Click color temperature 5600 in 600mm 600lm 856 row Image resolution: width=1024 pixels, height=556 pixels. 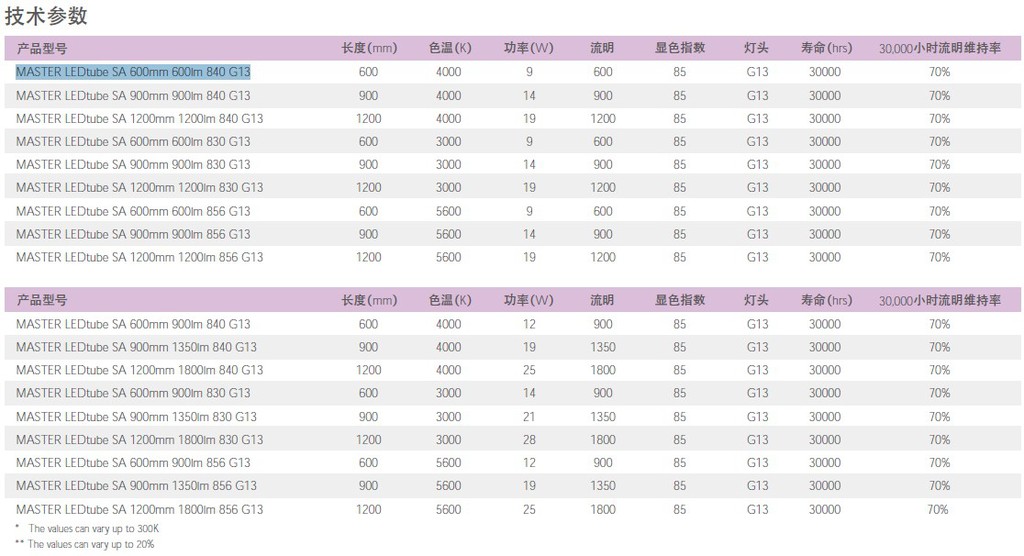pyautogui.click(x=449, y=211)
